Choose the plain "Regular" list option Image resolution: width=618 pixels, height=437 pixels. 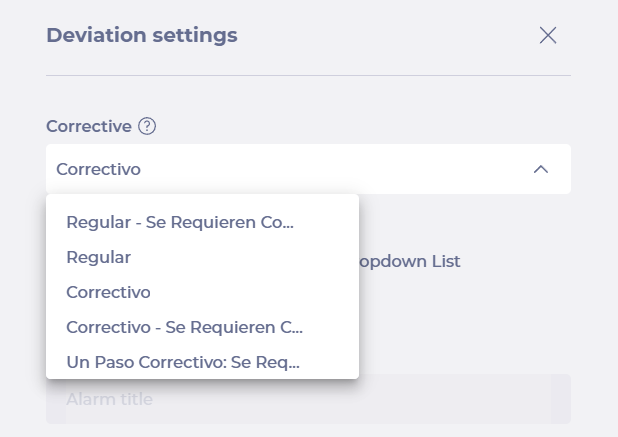[x=202, y=257]
